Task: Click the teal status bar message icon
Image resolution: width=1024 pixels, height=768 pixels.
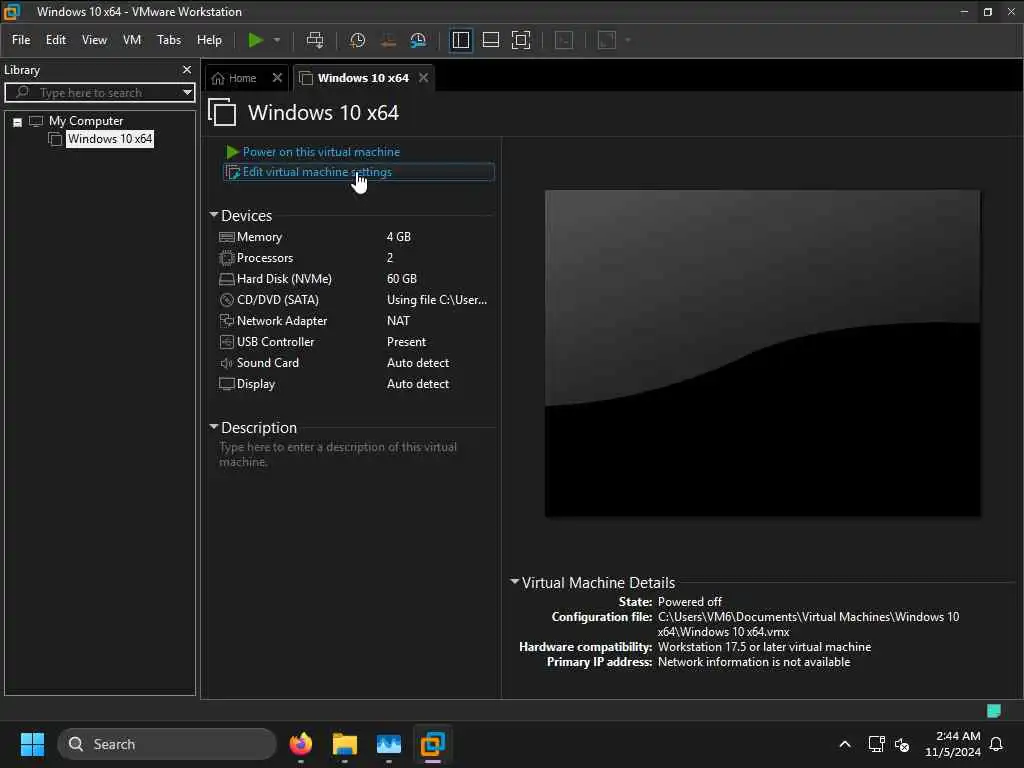Action: 994,711
